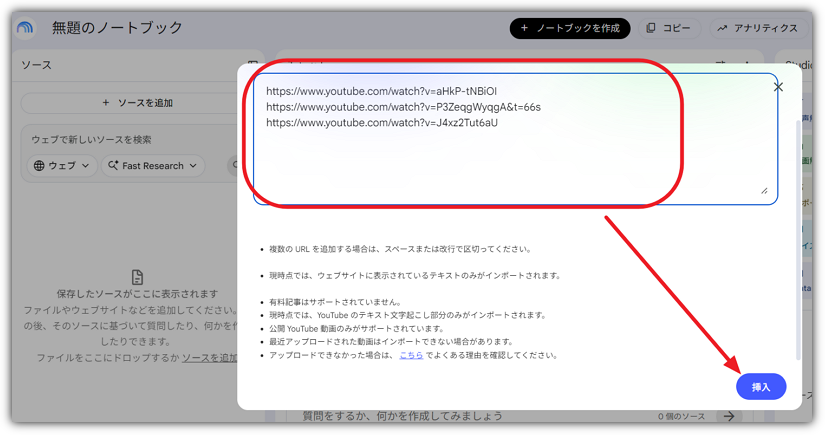This screenshot has width=825, height=435.
Task: Click the 無題のノートブック title
Action: (x=117, y=28)
